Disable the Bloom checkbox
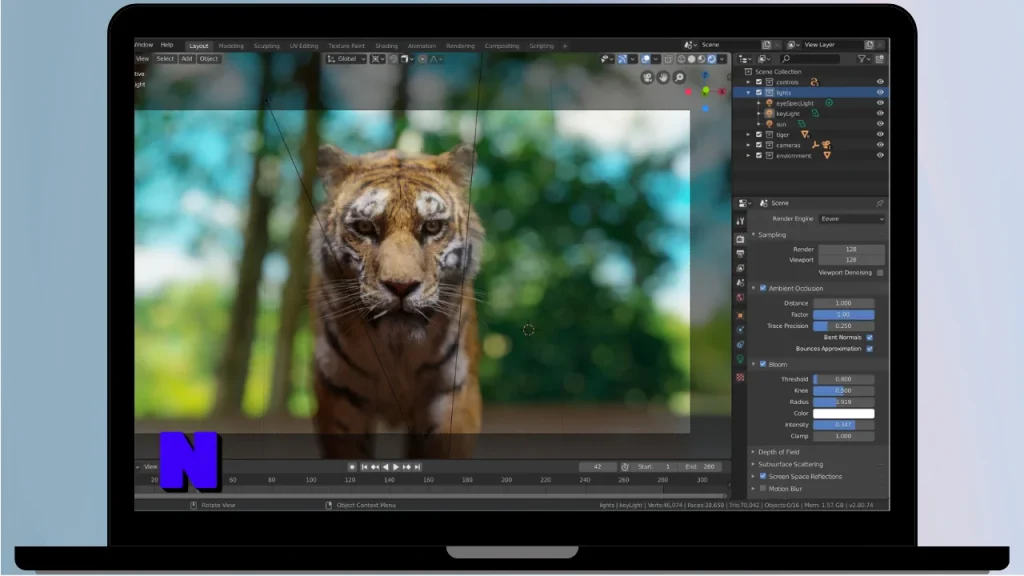The width and height of the screenshot is (1024, 576). [763, 364]
